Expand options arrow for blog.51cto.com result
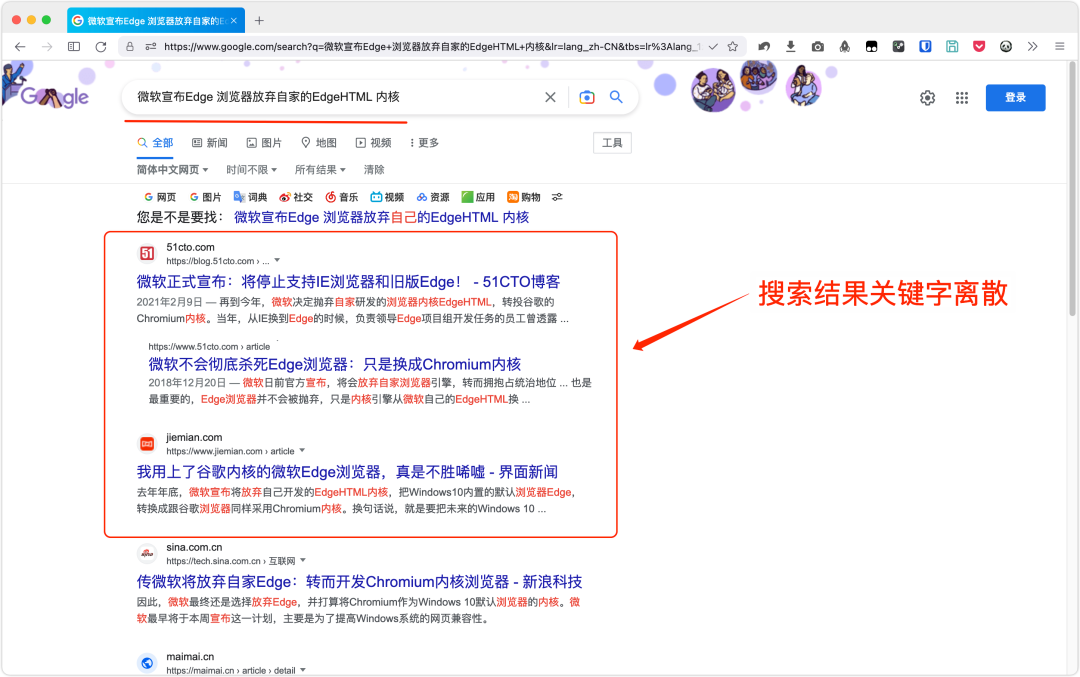This screenshot has width=1080, height=677. 277,260
